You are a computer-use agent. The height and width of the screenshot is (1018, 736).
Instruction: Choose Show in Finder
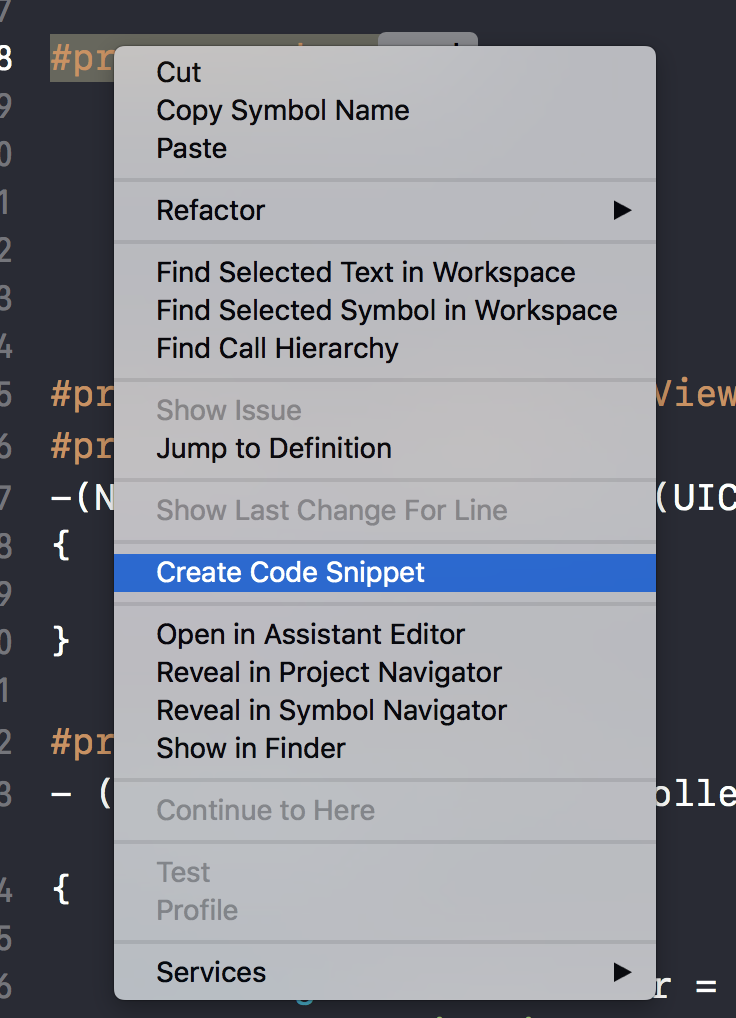tap(251, 748)
